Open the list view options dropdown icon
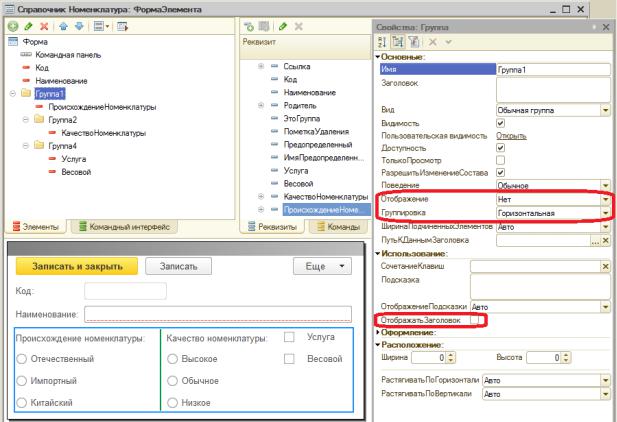 click(x=101, y=26)
